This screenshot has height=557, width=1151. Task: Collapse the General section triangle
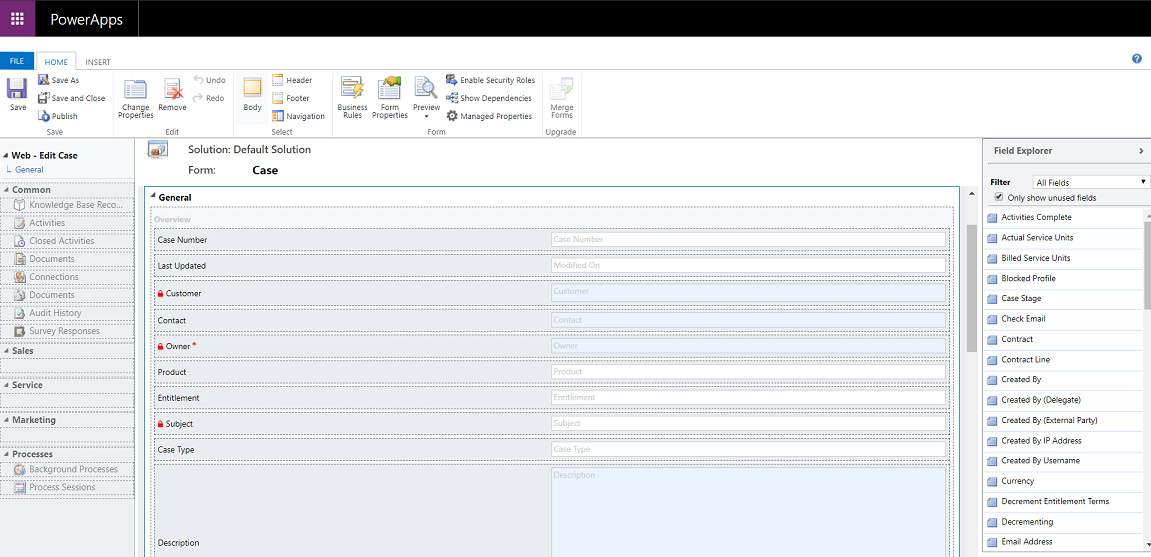point(153,197)
